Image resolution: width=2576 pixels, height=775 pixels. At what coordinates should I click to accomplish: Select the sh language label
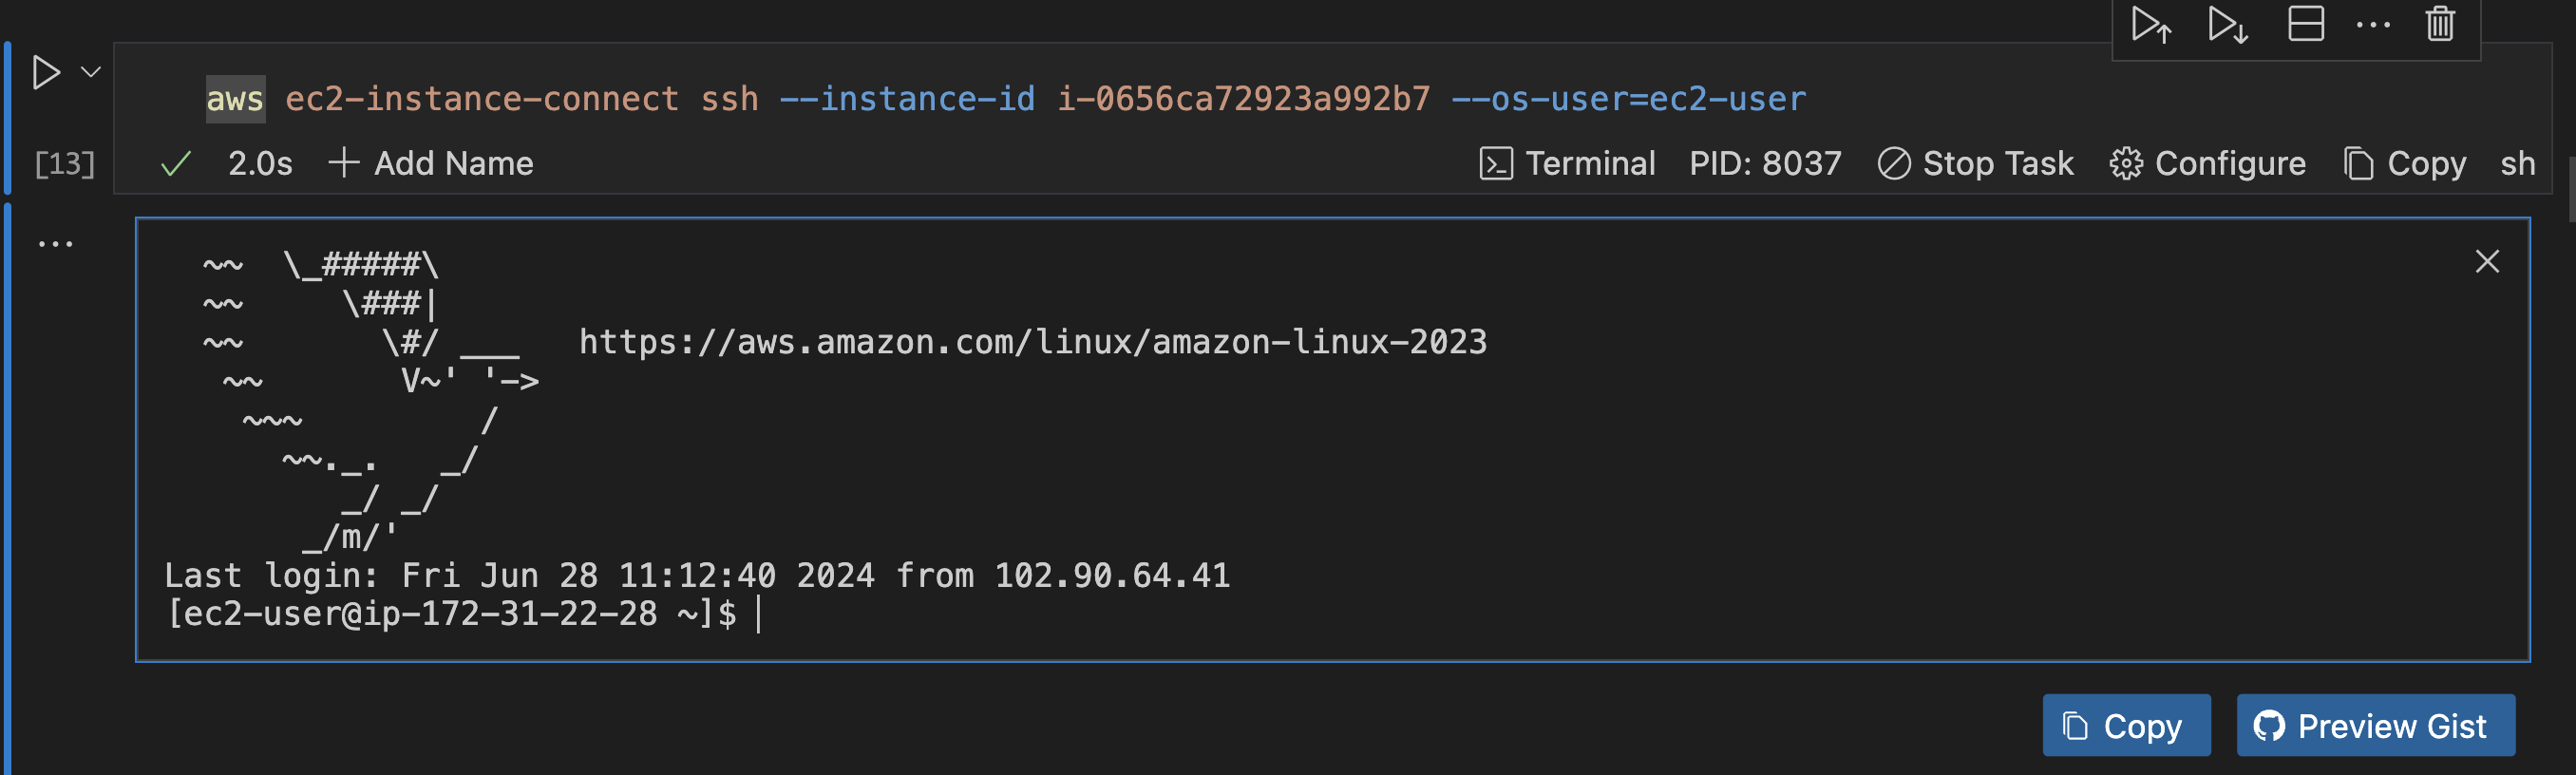(2520, 163)
